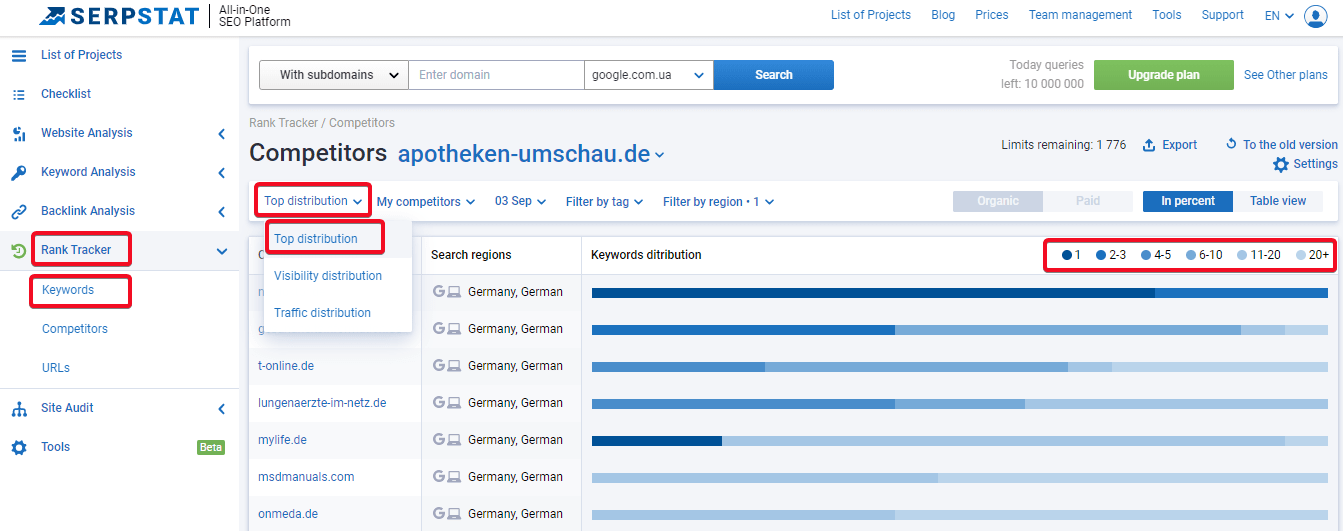Switch to Paid results toggle

[x=1088, y=201]
